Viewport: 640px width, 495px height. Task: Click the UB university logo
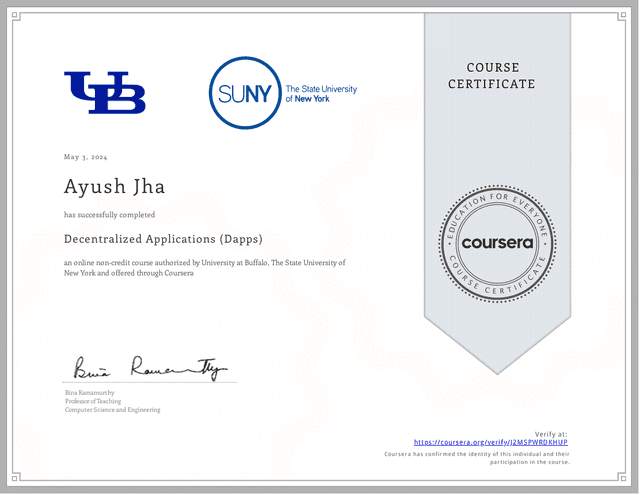(105, 92)
